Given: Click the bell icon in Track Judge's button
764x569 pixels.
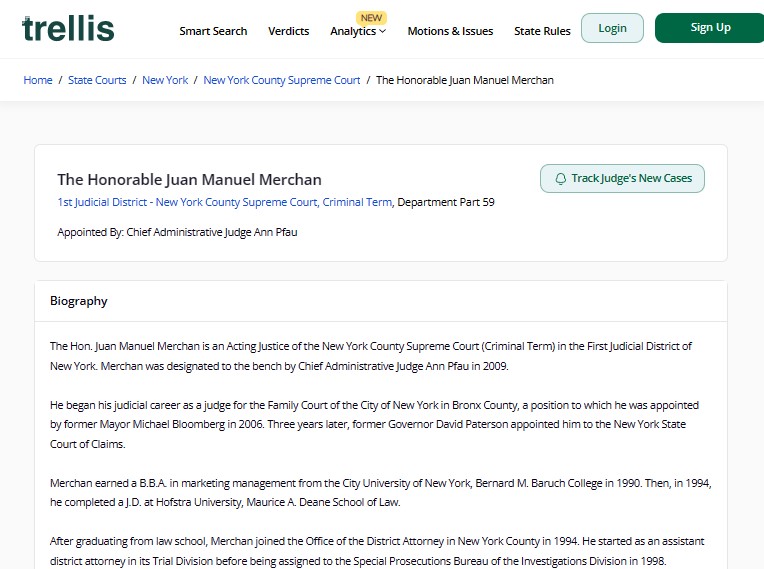Looking at the screenshot, I should tap(561, 179).
